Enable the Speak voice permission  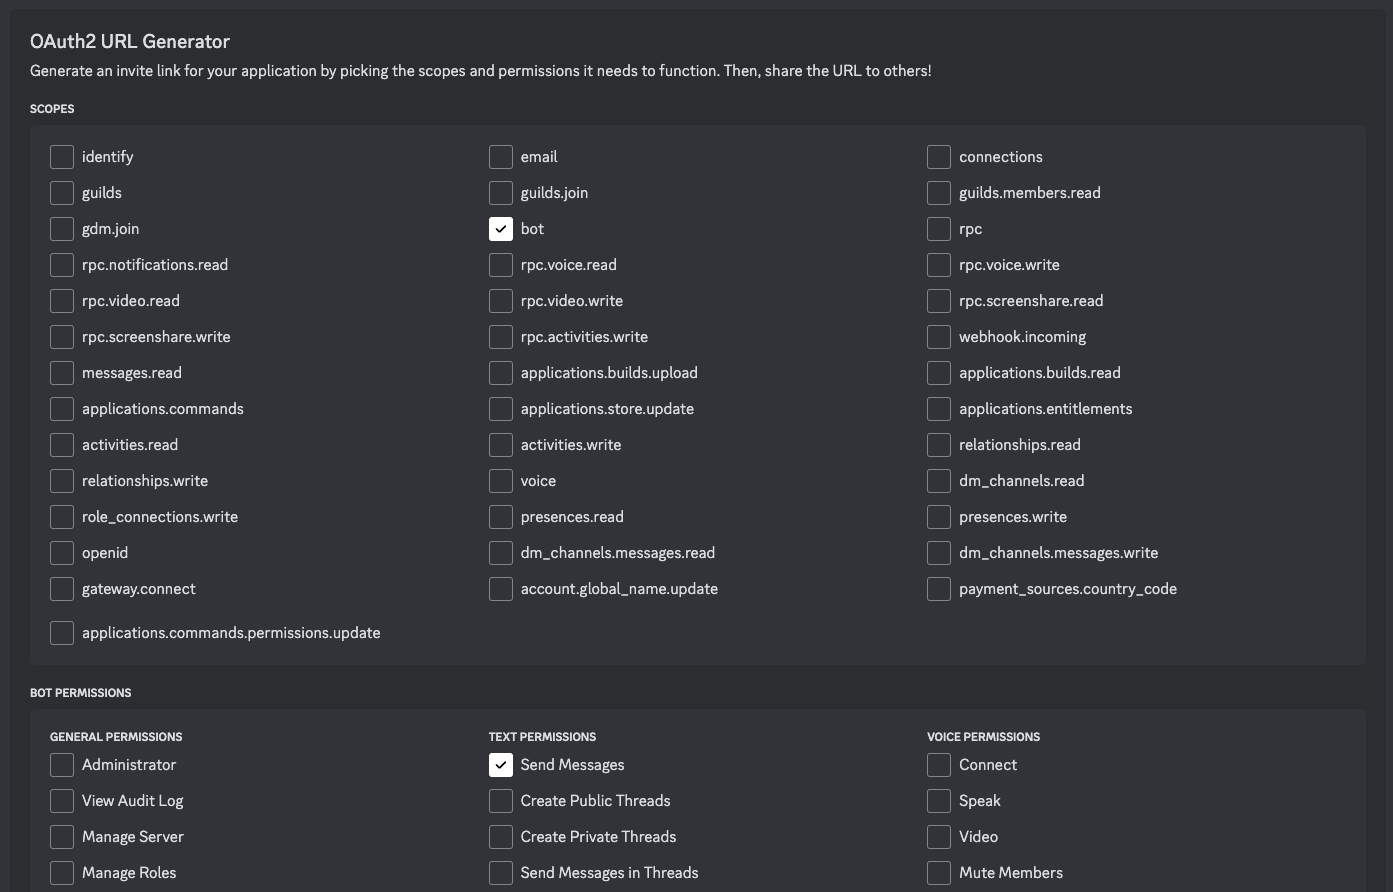(x=939, y=801)
